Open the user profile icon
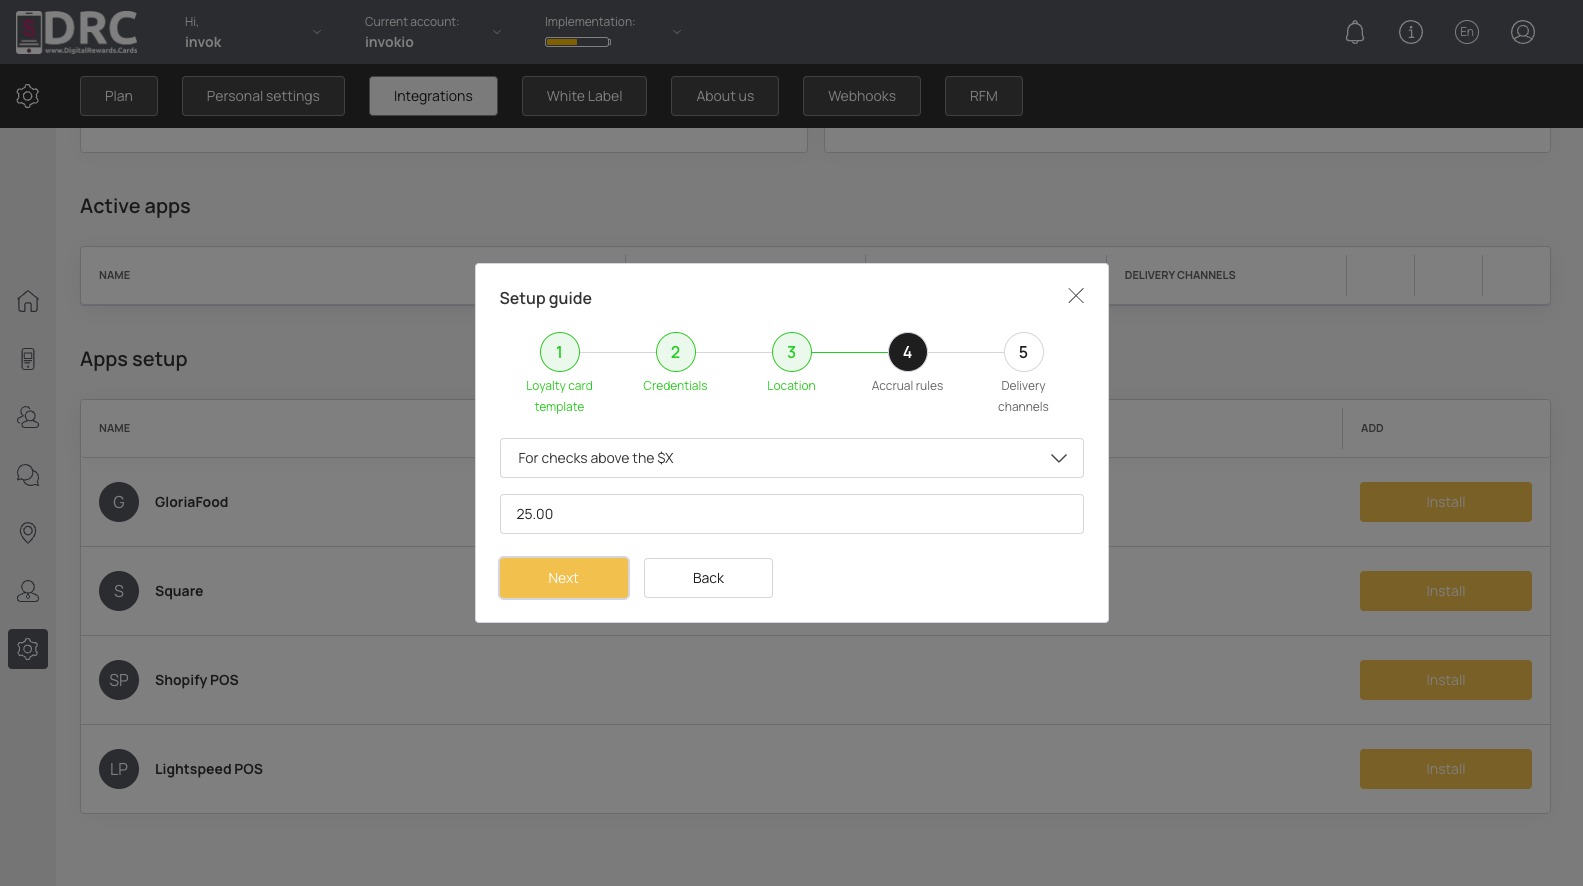This screenshot has width=1583, height=886. tap(1523, 32)
